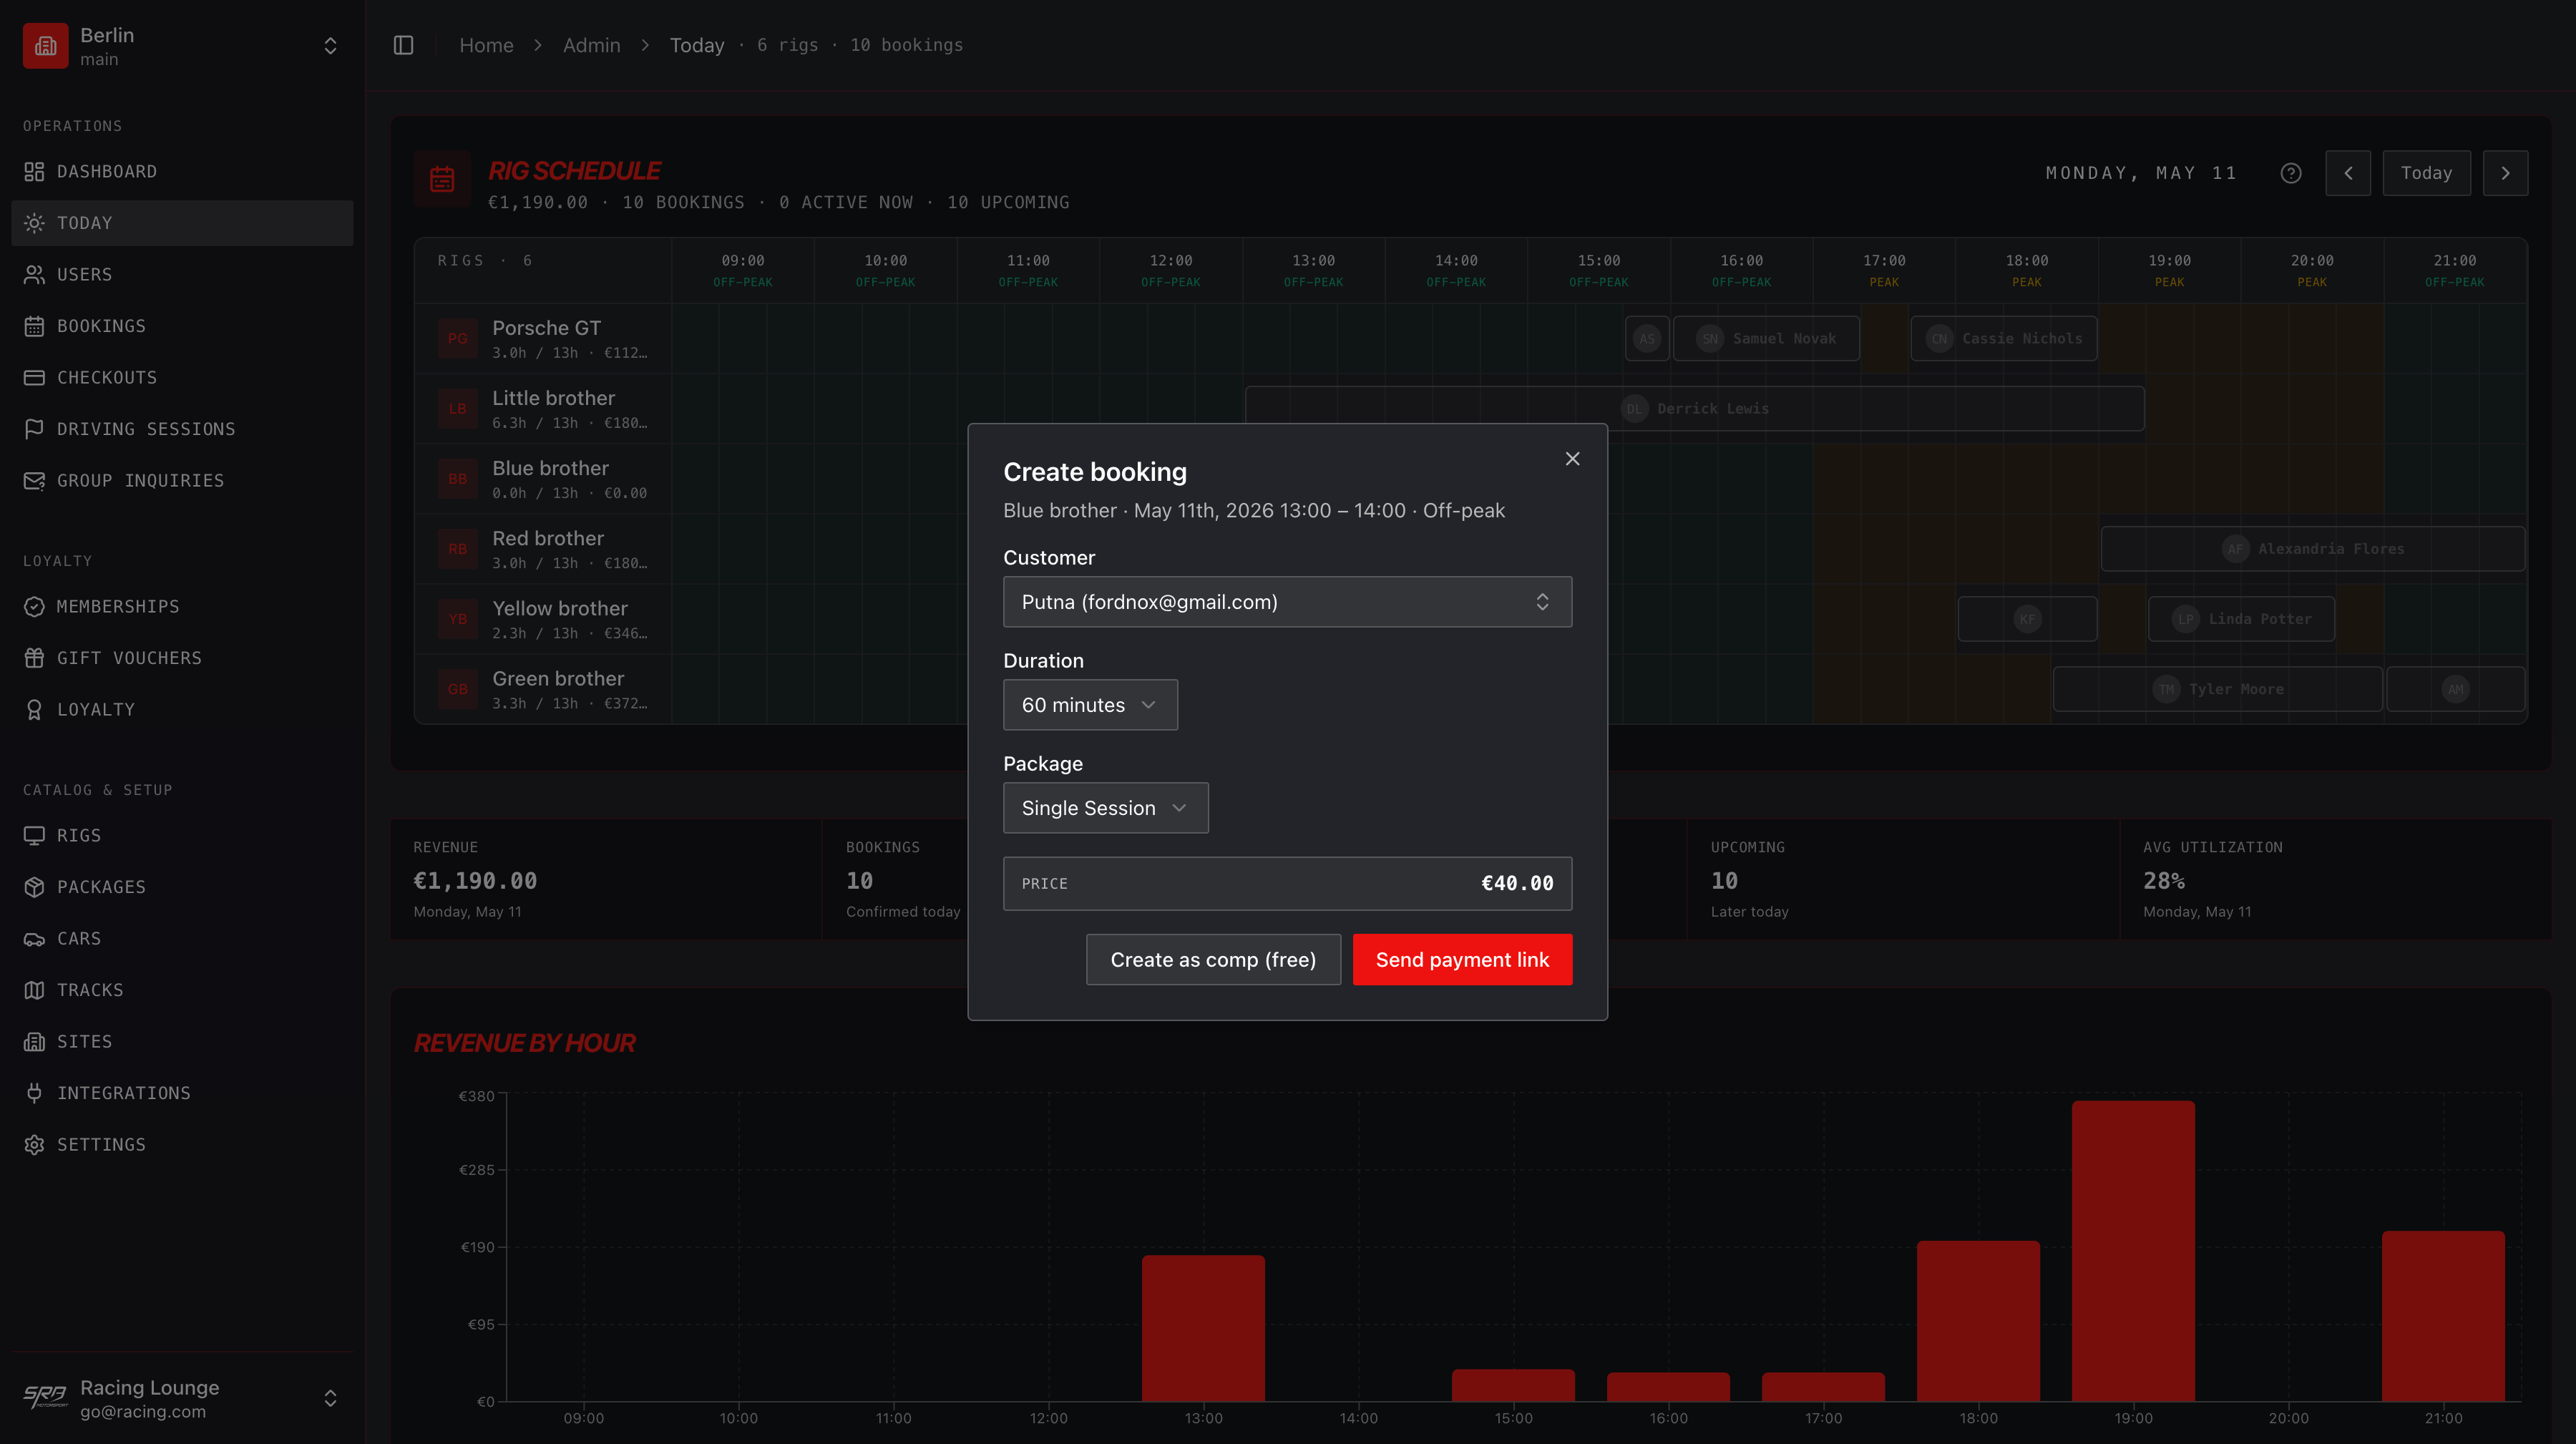Select the Blue brother rig row
The image size is (2576, 1444).
tap(543, 479)
